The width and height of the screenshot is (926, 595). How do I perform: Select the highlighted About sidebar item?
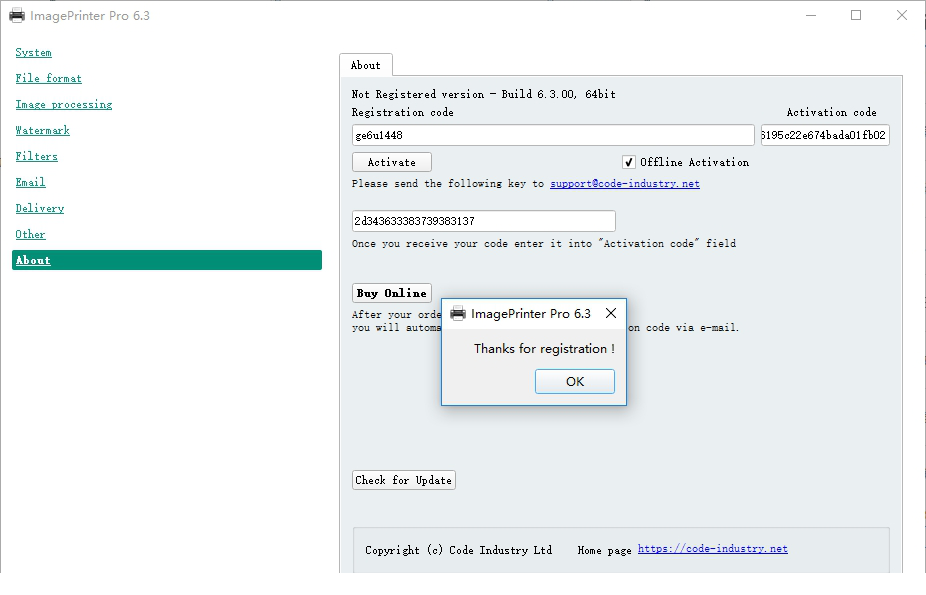167,260
